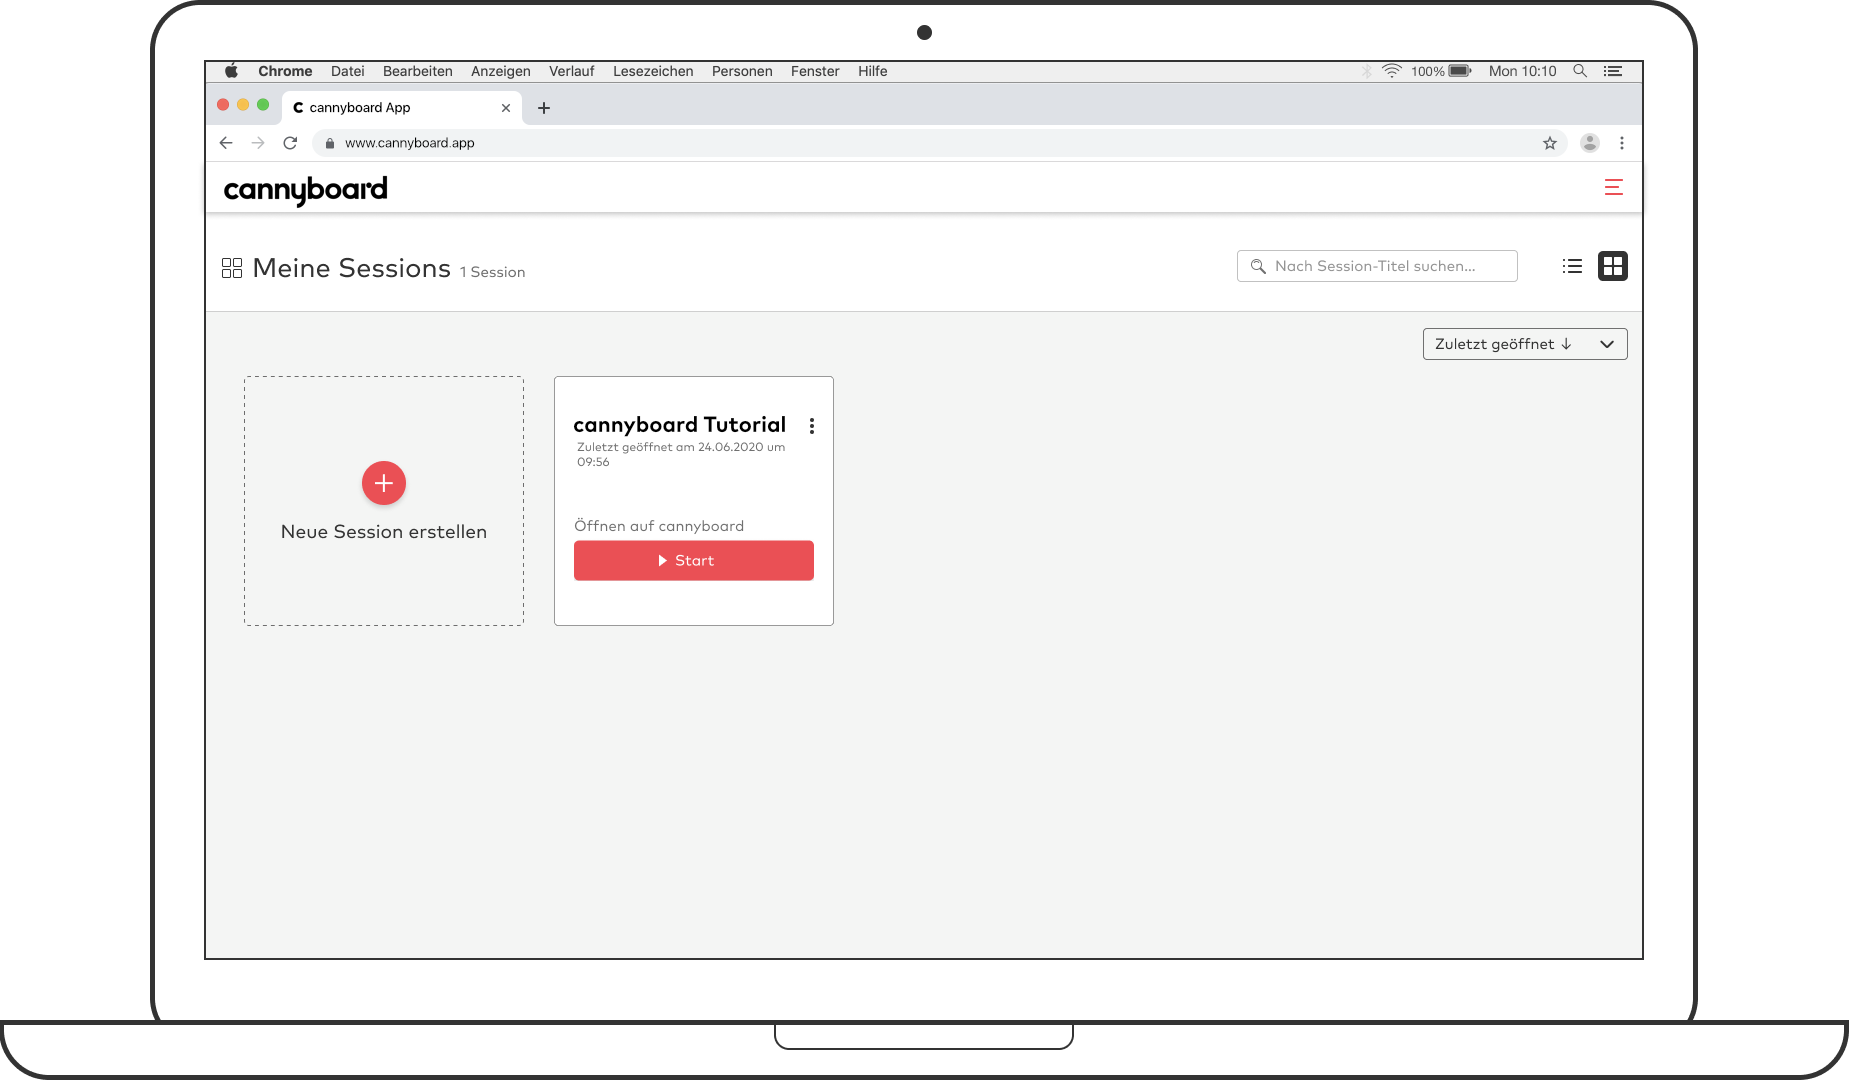Focus the session title search field
Screen dimensions: 1850x1080
[1377, 266]
